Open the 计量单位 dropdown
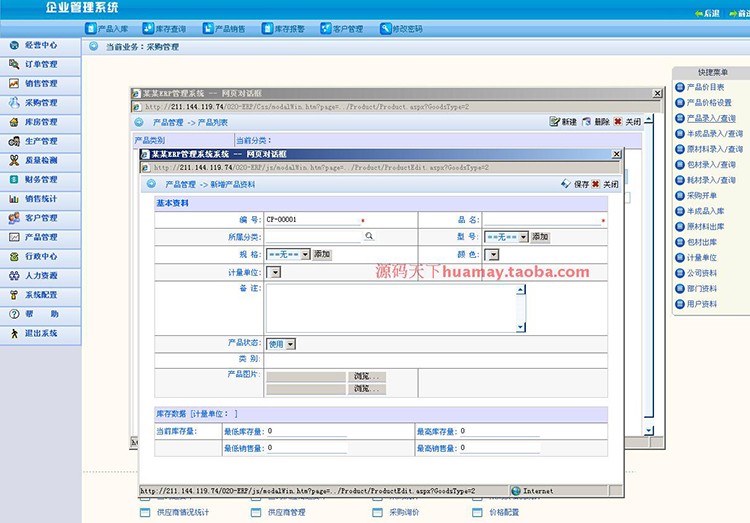Image resolution: width=750 pixels, height=523 pixels. (274, 273)
